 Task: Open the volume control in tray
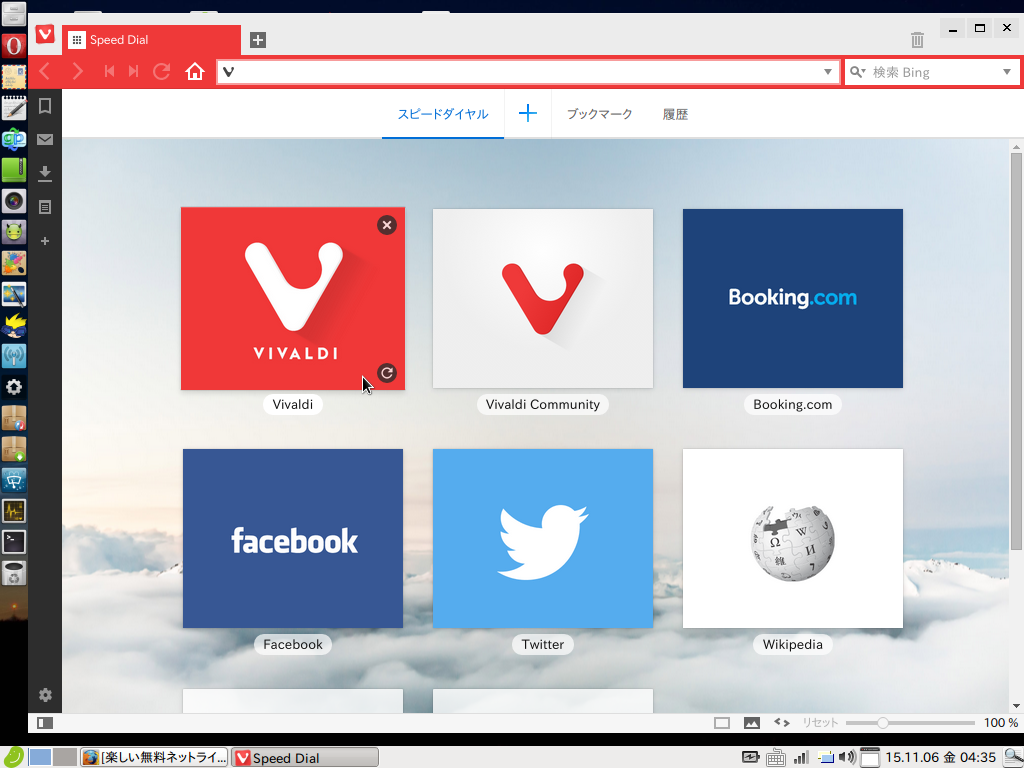[x=847, y=758]
